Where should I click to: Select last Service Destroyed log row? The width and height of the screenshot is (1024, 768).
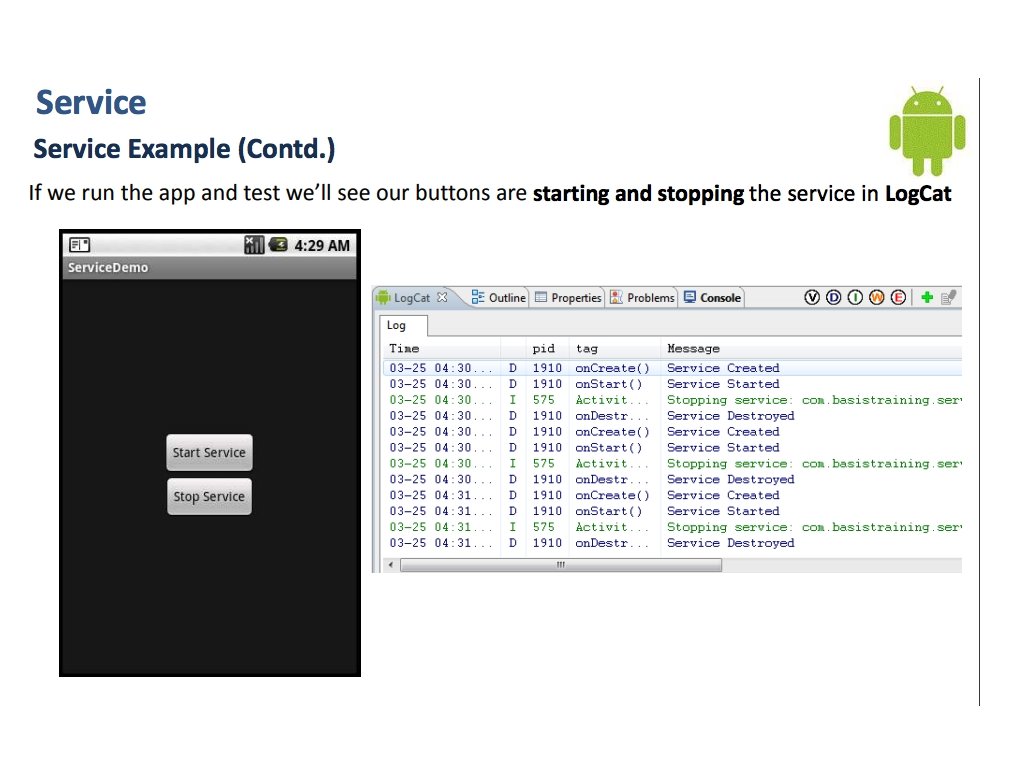[x=672, y=543]
